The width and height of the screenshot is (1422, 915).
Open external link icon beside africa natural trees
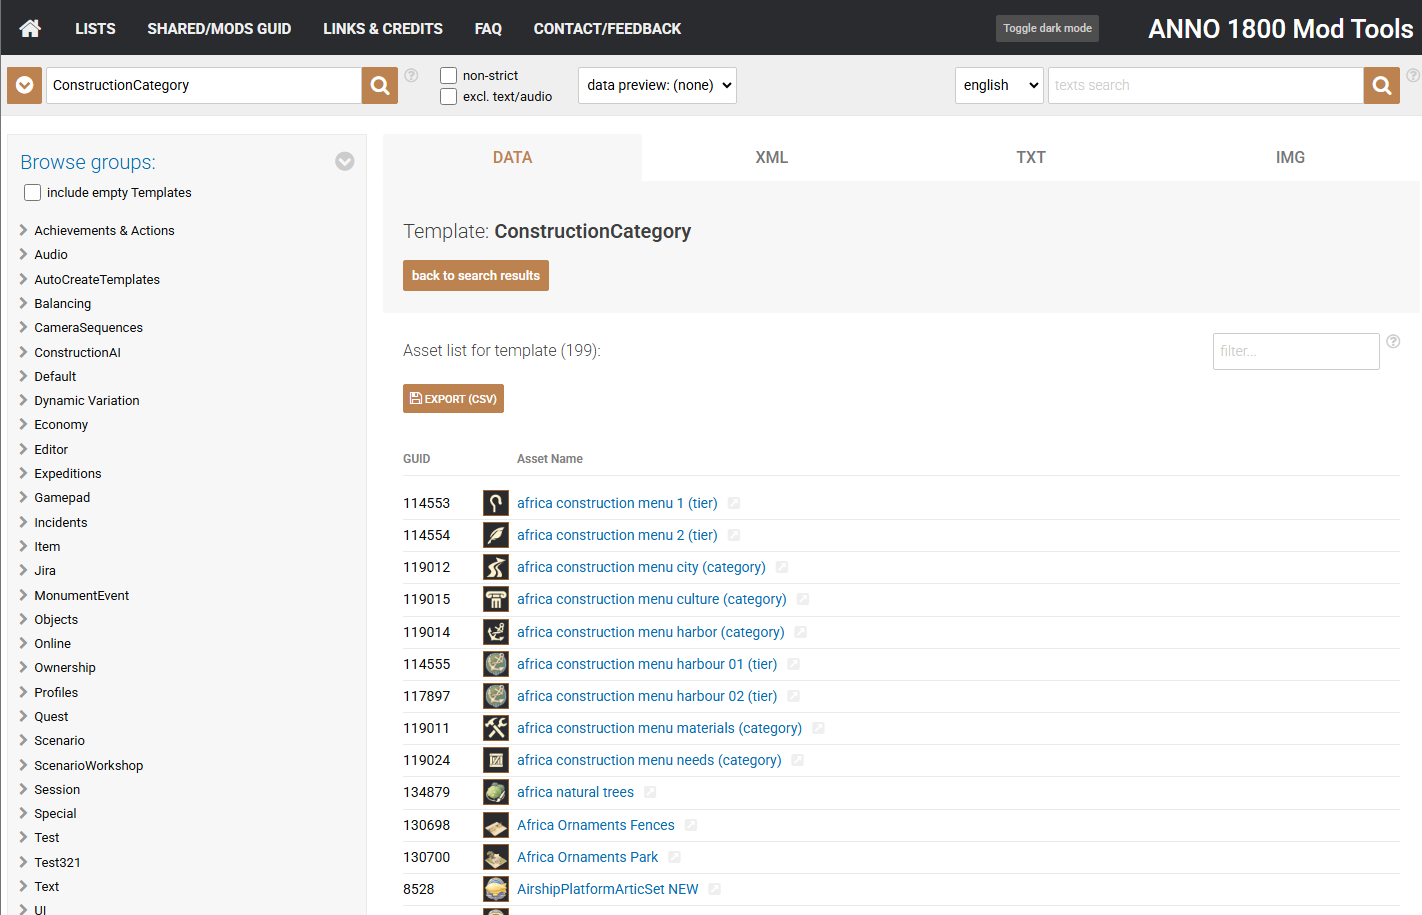click(650, 792)
